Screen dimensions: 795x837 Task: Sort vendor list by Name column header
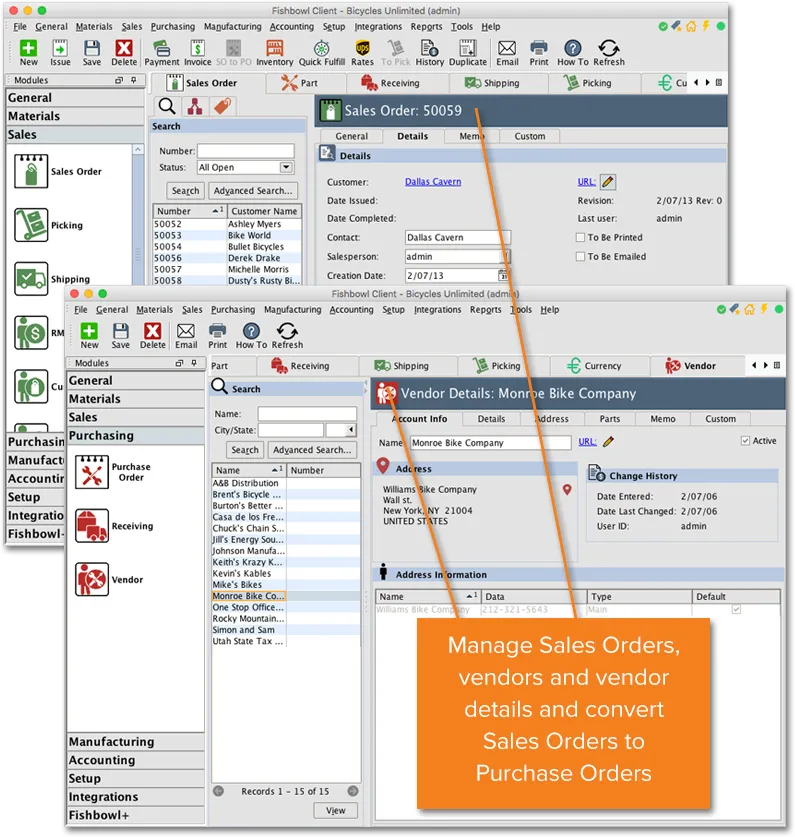click(x=248, y=470)
